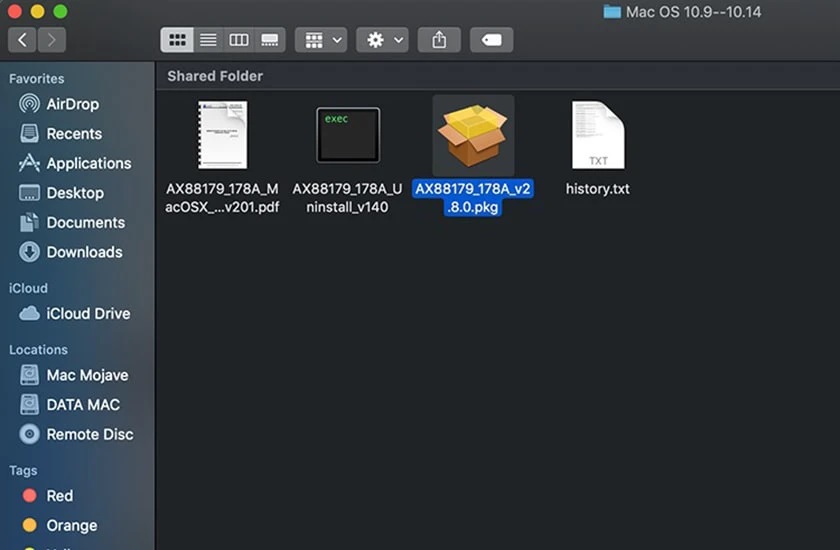
Task: Click the Edit Tags button
Action: pos(491,40)
